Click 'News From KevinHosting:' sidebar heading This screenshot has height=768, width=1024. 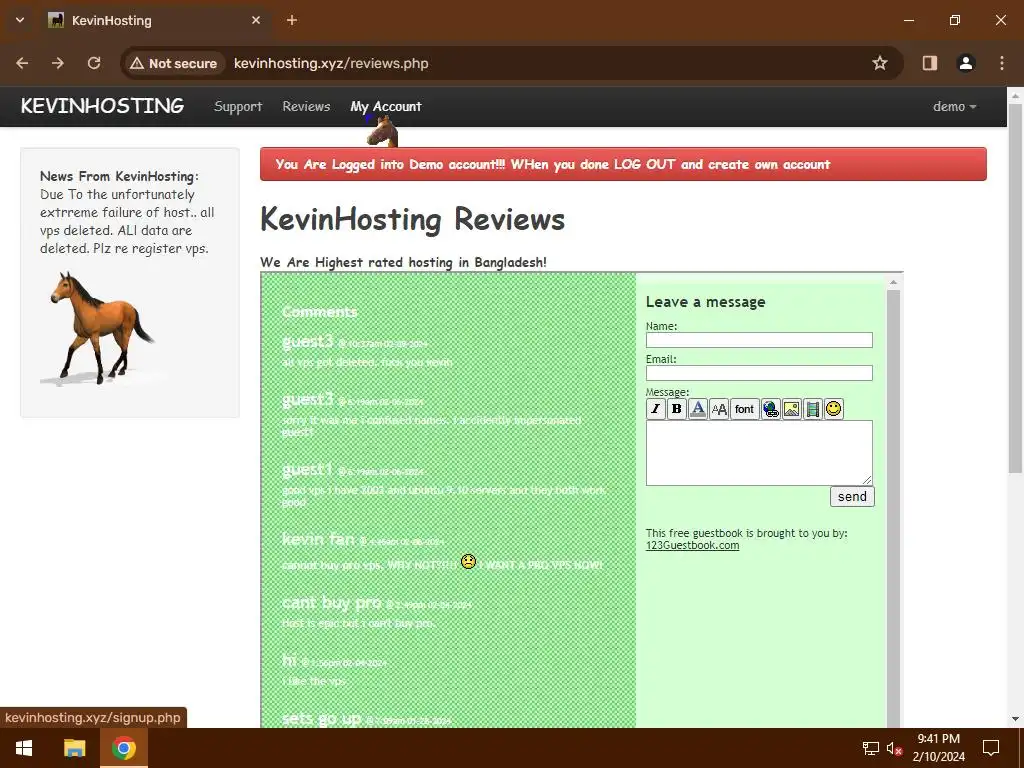pyautogui.click(x=120, y=176)
